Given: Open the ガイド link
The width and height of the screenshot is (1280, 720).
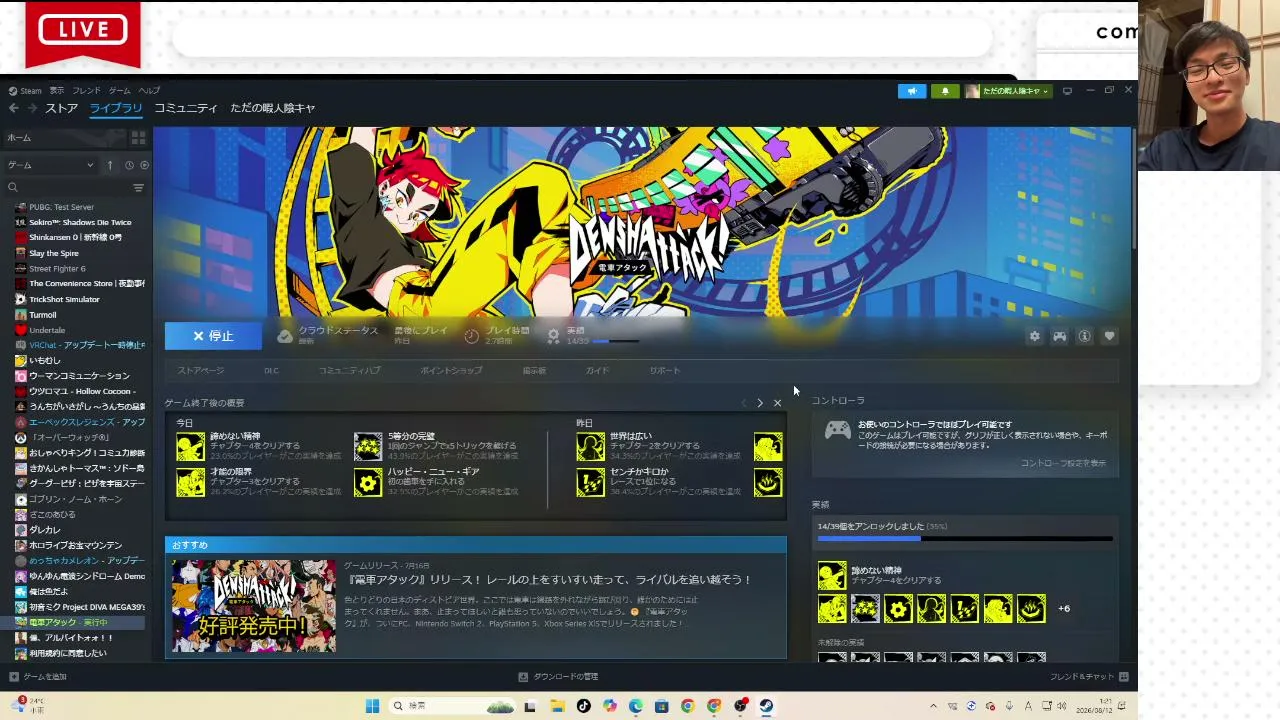Looking at the screenshot, I should point(597,371).
